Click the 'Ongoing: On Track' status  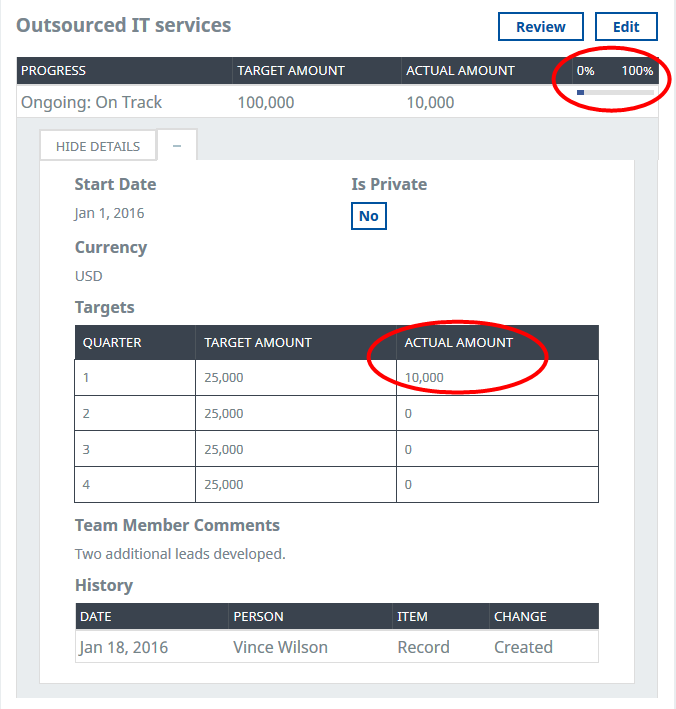click(91, 102)
